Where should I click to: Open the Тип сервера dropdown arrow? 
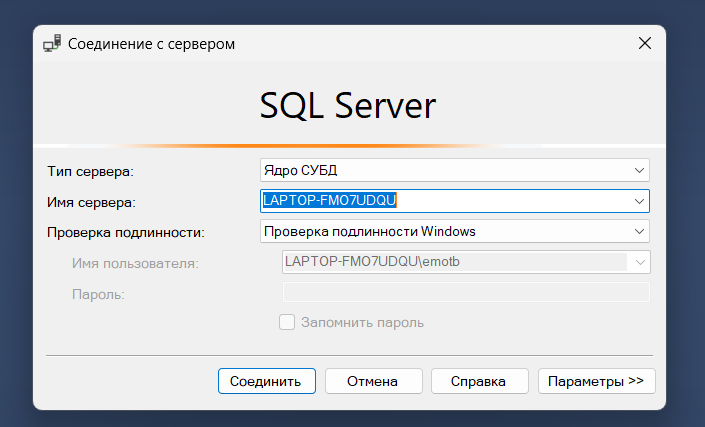pos(639,170)
